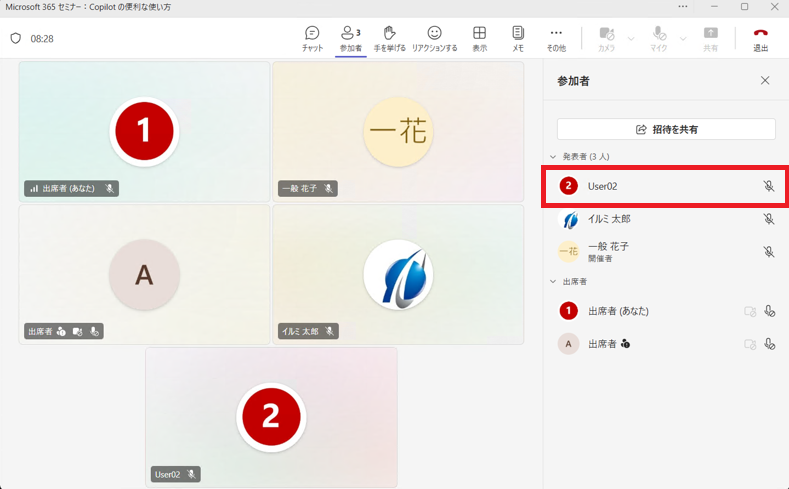Toggle 一般 花子's microphone in participant list
Screen dimensions: 789x489
(768, 252)
